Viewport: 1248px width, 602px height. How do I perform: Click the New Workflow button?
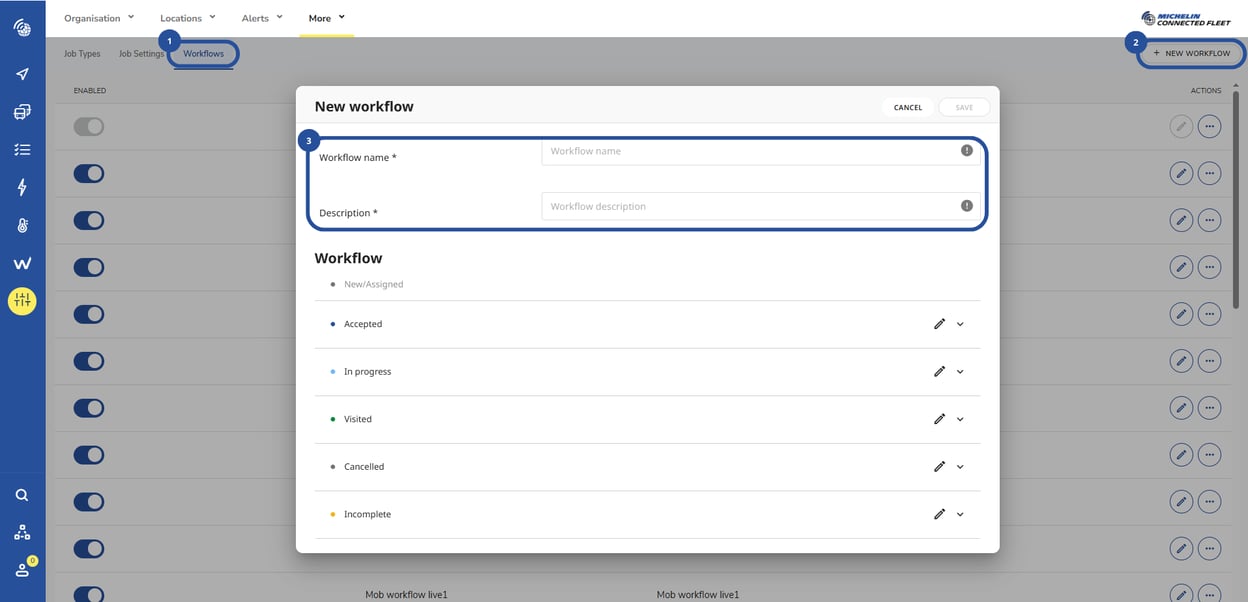point(1191,53)
